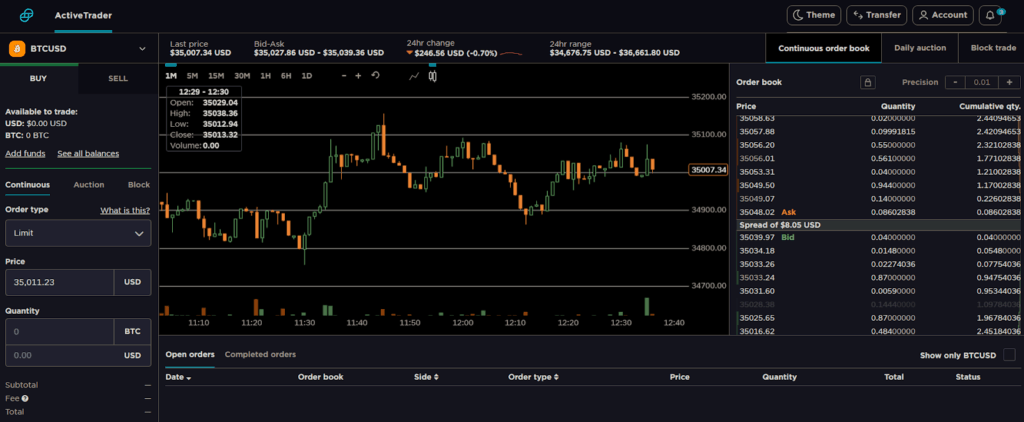Reset chart zoom with the circular arrow icon
The width and height of the screenshot is (1024, 422).
coord(375,76)
